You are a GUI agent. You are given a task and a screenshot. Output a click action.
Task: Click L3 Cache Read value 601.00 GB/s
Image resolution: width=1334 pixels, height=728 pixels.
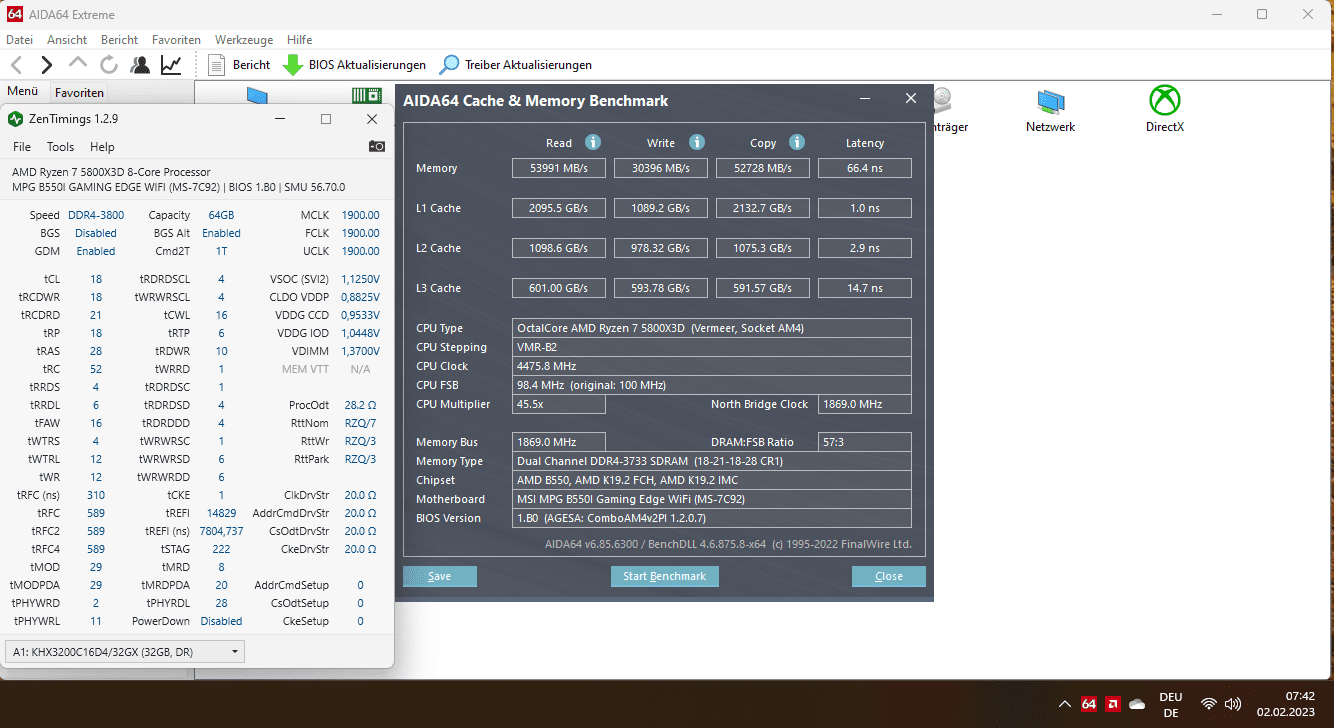click(x=559, y=288)
